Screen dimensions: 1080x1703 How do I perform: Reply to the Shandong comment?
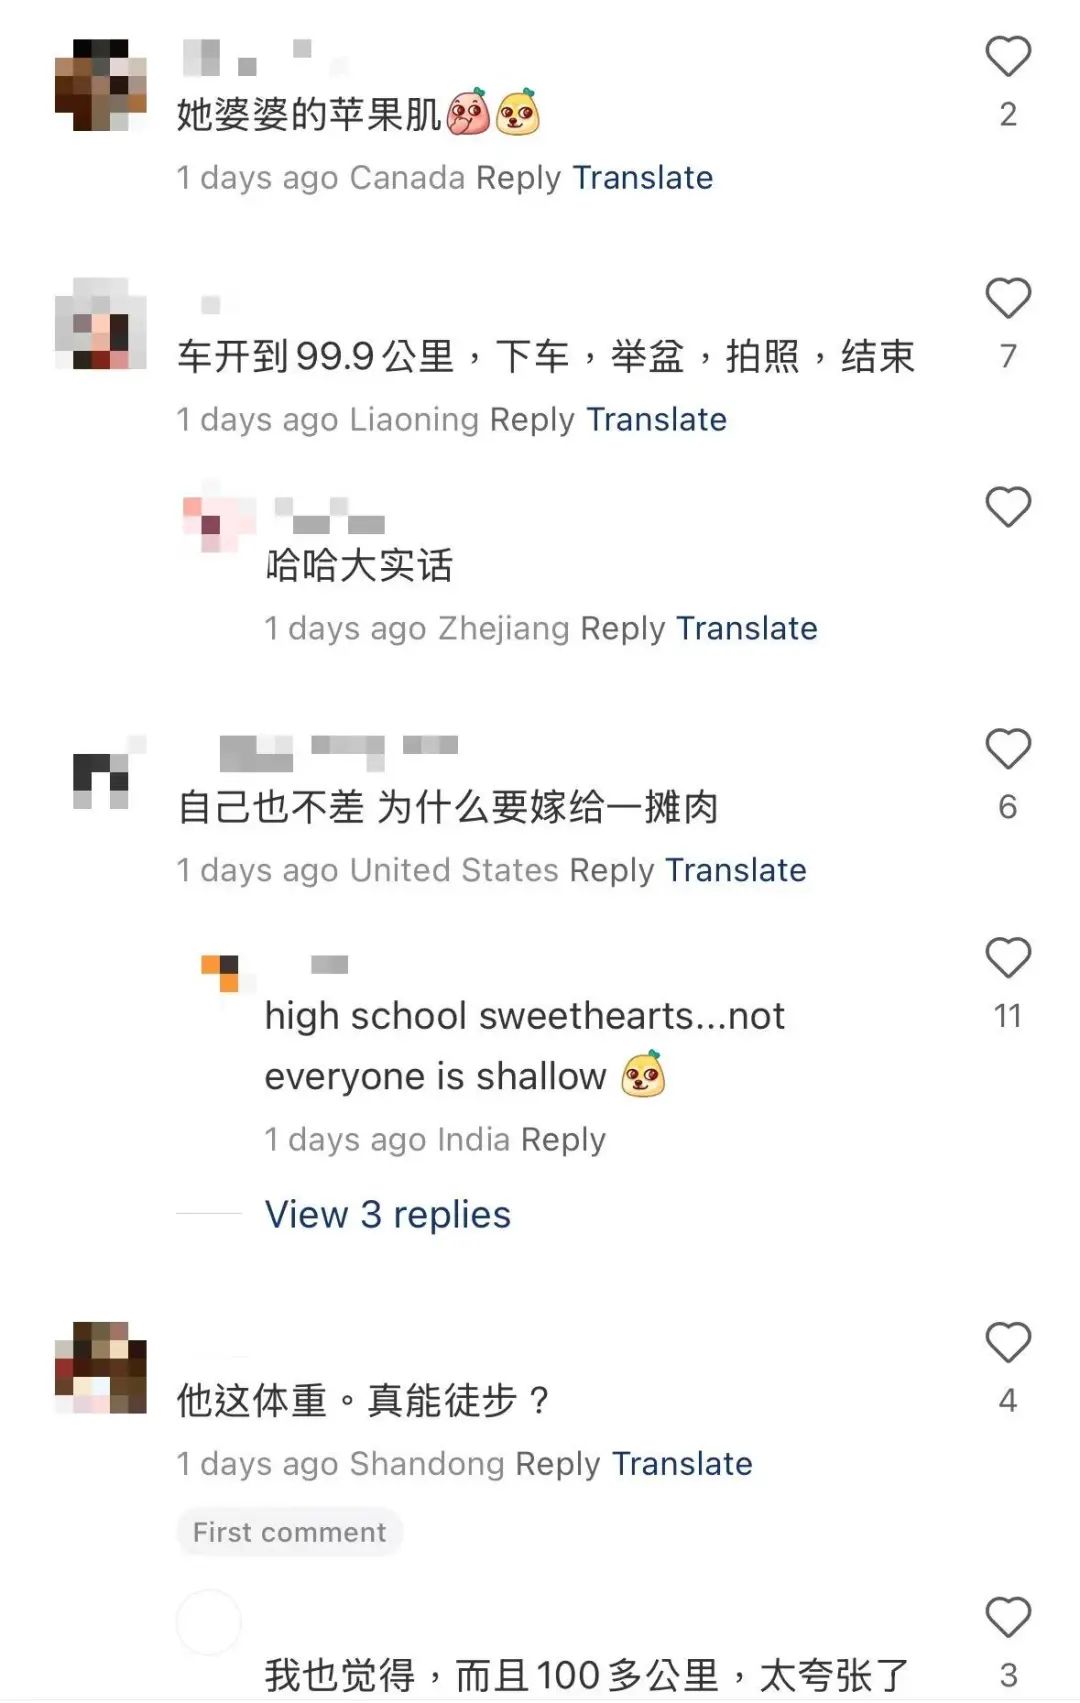(558, 1464)
